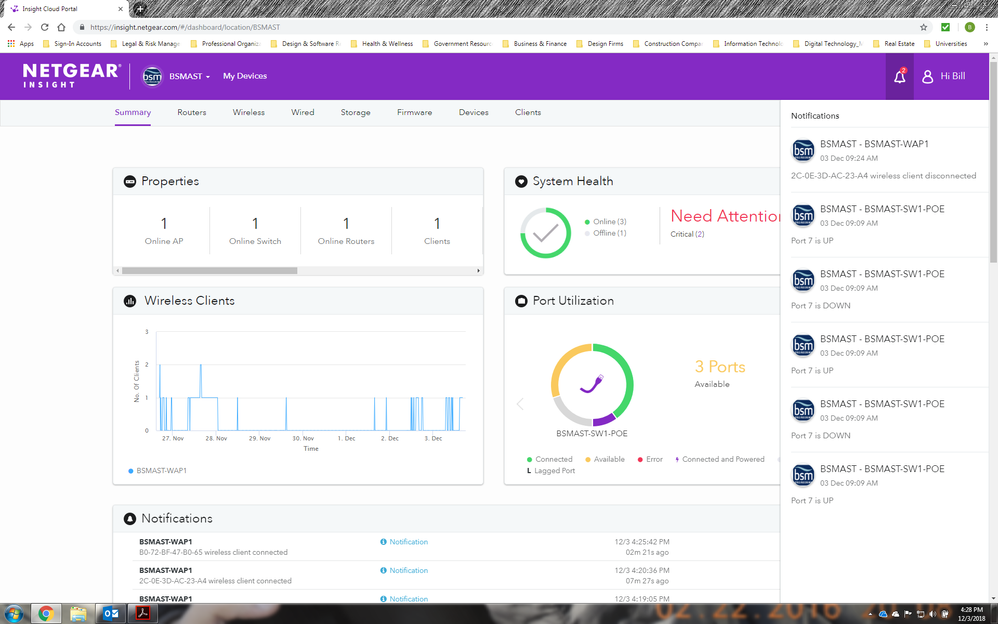998x624 pixels.
Task: Open the Summary tab
Action: point(132,113)
